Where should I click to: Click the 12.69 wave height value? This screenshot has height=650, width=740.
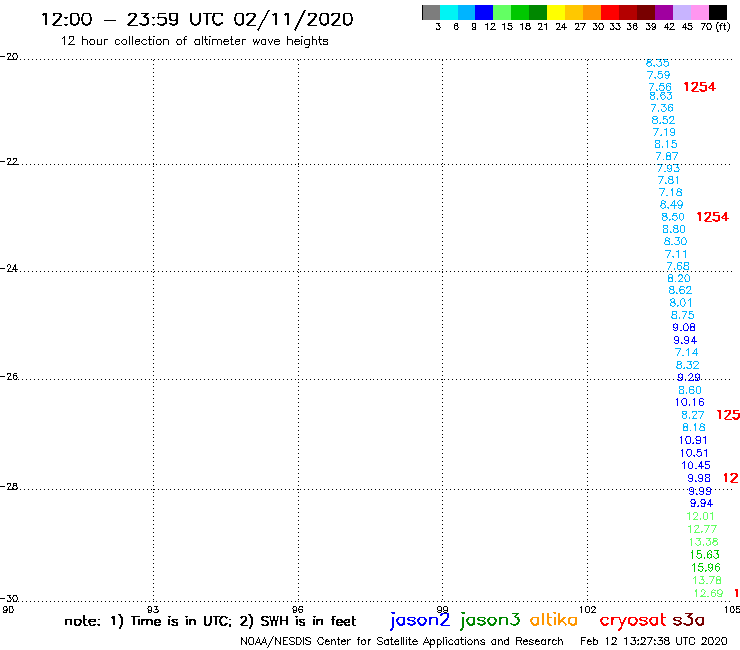pyautogui.click(x=708, y=593)
